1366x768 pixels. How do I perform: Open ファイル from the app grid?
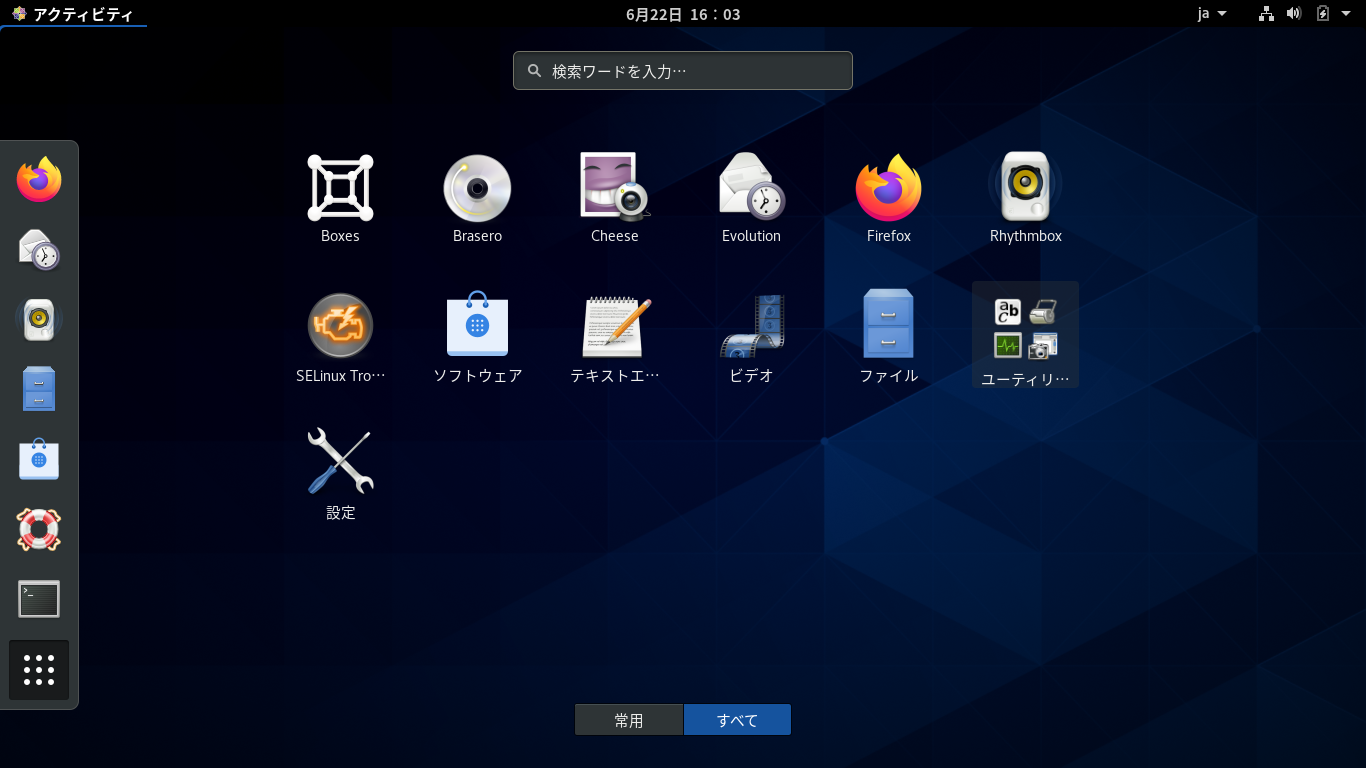coord(888,337)
